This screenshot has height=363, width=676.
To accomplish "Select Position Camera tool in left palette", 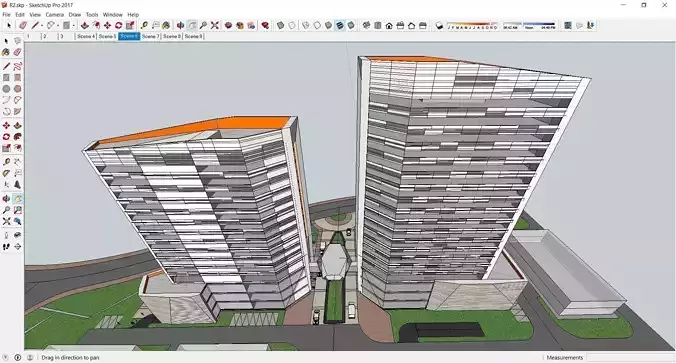I will tap(6, 235).
